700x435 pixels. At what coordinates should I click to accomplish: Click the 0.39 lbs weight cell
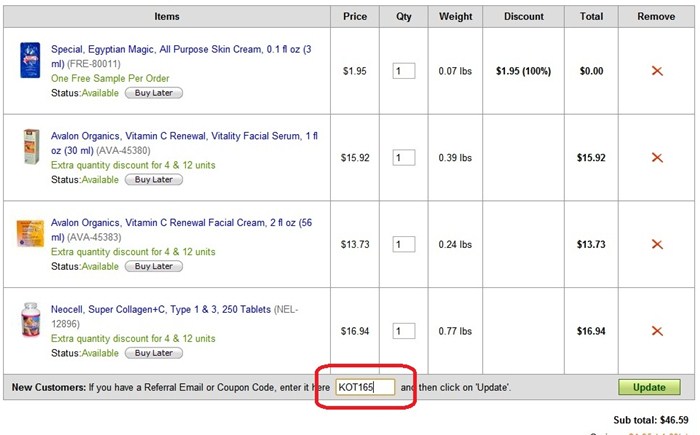pyautogui.click(x=455, y=158)
